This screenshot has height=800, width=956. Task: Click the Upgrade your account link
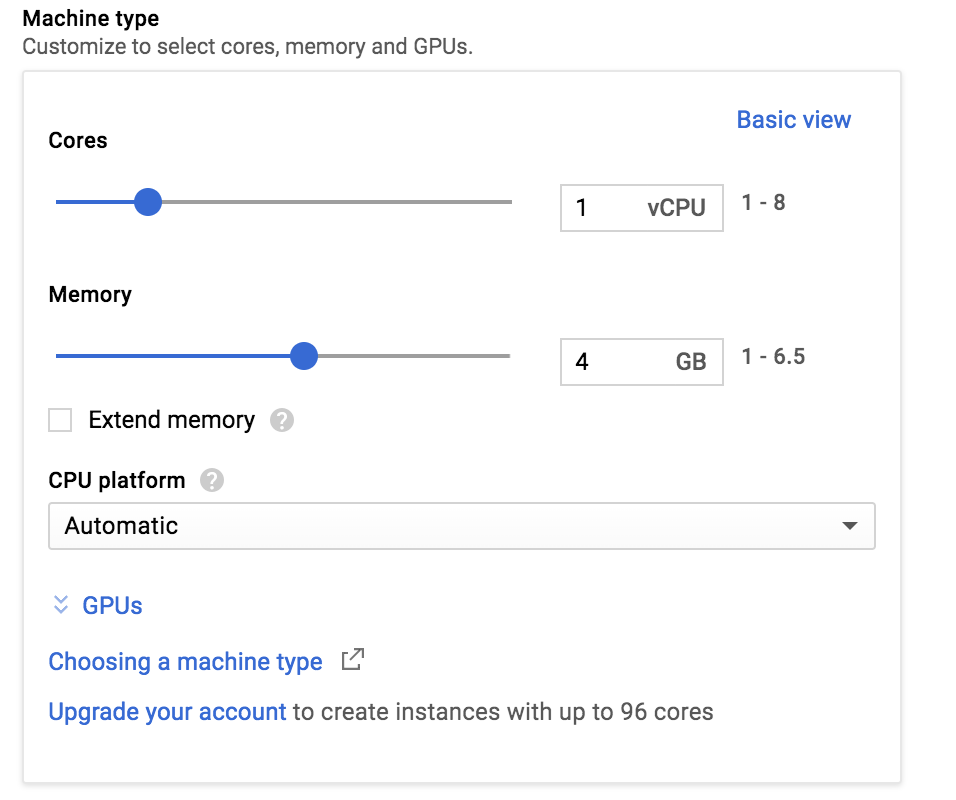[x=167, y=712]
